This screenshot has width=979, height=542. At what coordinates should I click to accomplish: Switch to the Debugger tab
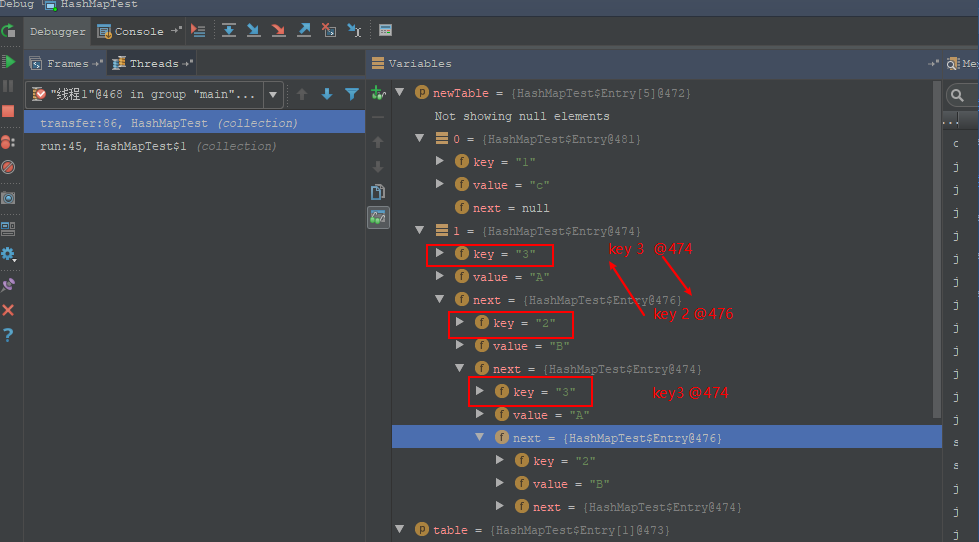click(x=57, y=32)
